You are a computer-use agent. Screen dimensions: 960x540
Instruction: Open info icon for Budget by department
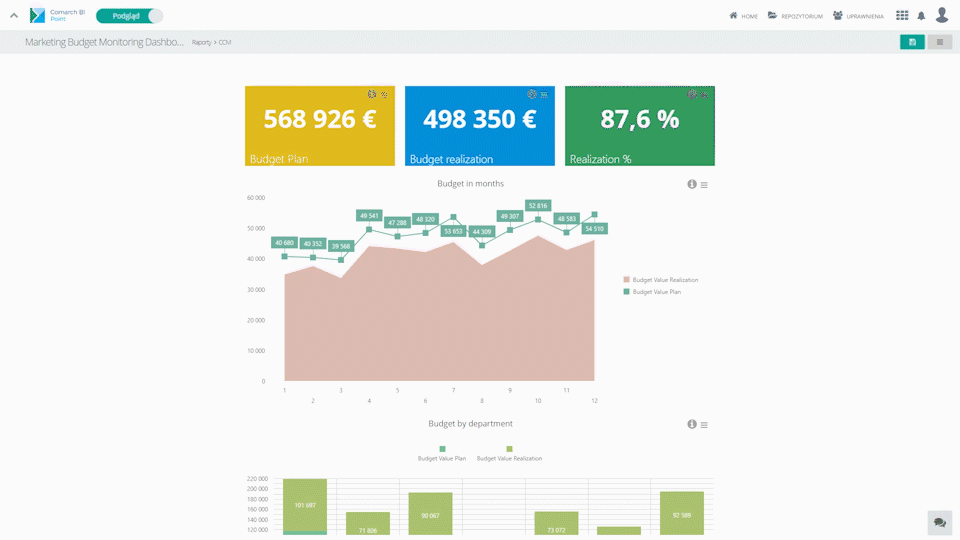click(x=692, y=425)
